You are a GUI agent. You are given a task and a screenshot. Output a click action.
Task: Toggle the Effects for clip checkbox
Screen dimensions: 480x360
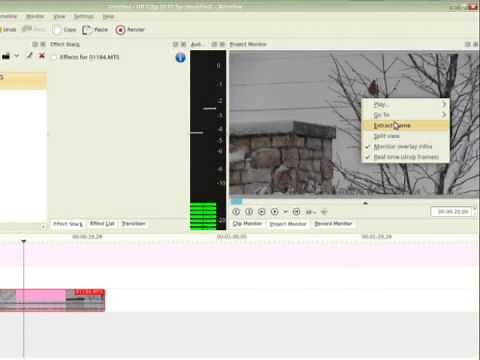pyautogui.click(x=54, y=57)
